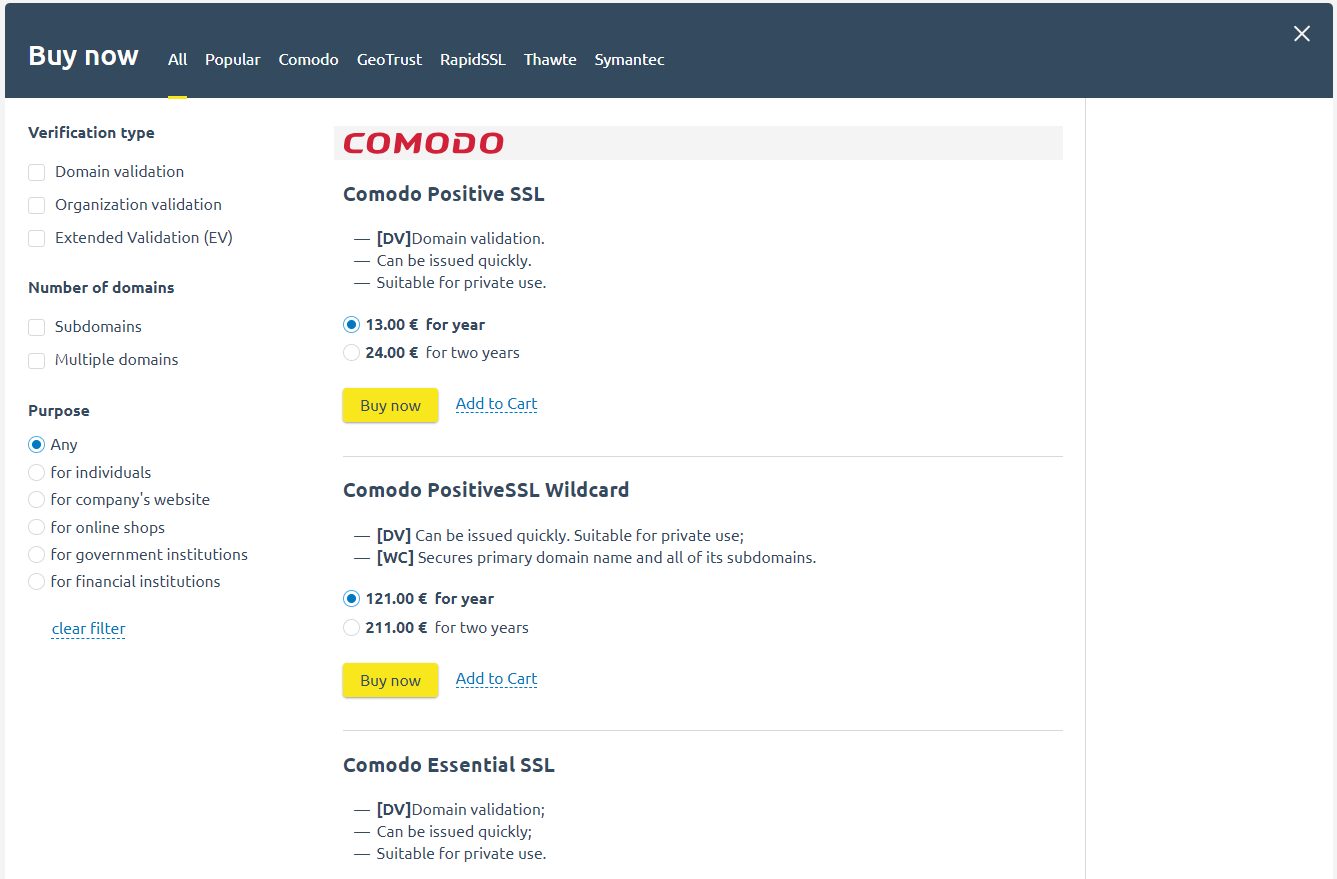Add Comodo Positive SSL to Cart
This screenshot has width=1337, height=879.
click(496, 404)
